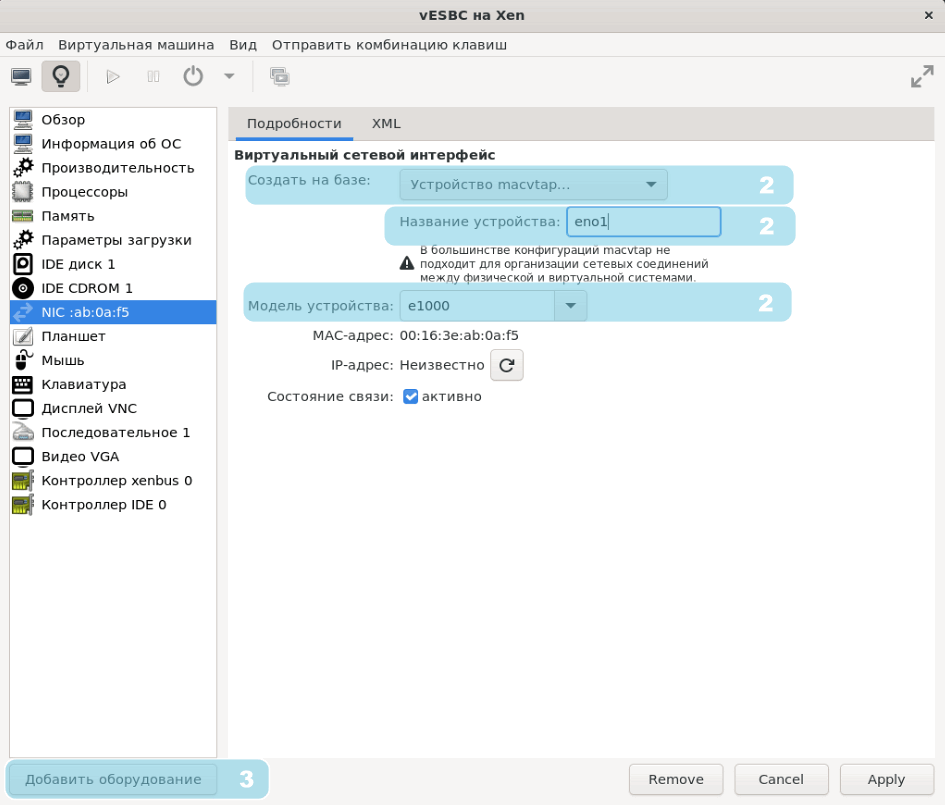Open Параметры загрузки item

pyautogui.click(x=113, y=240)
